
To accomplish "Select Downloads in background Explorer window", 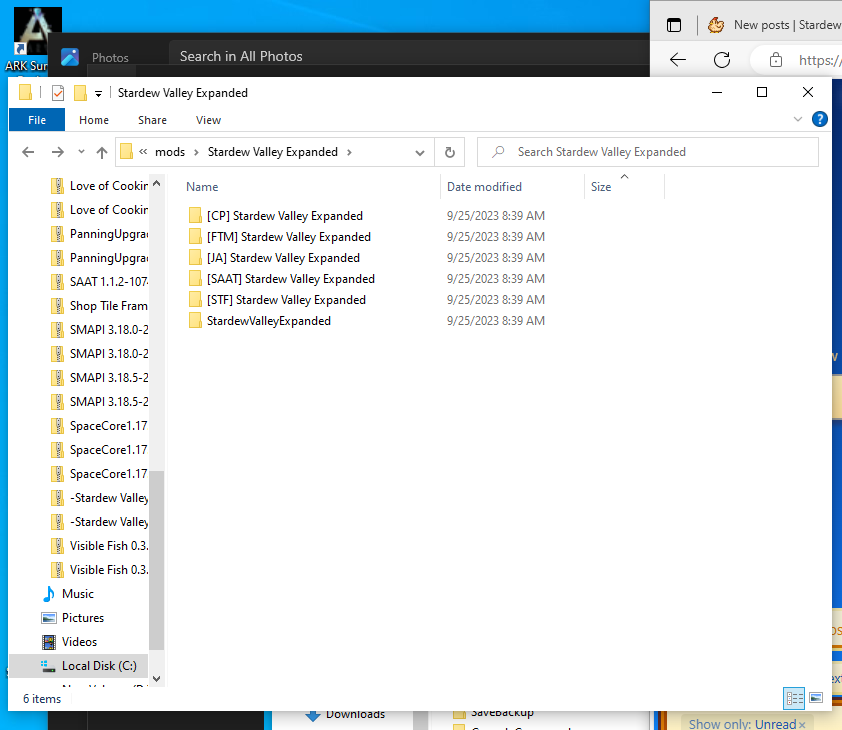I will (345, 714).
